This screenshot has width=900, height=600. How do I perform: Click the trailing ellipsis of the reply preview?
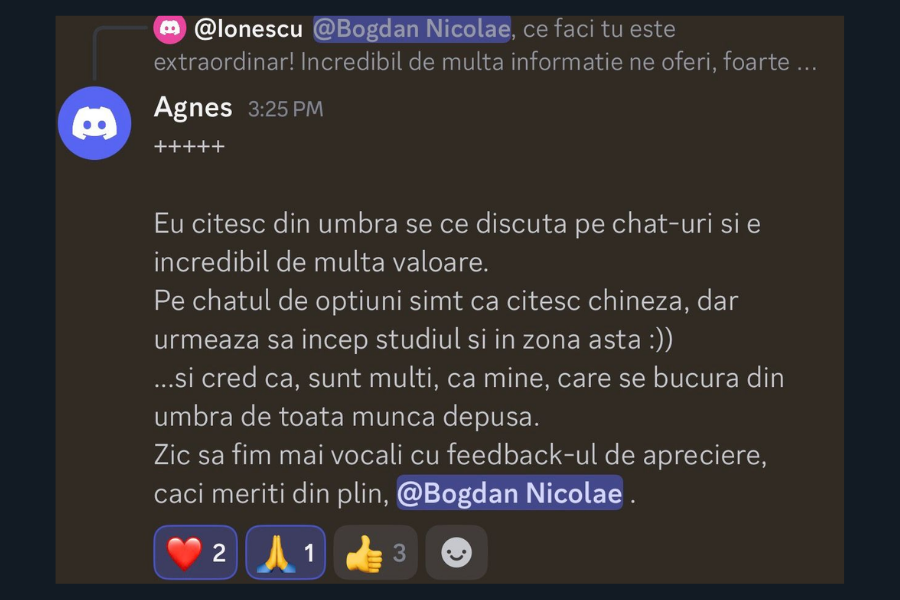pyautogui.click(x=806, y=63)
